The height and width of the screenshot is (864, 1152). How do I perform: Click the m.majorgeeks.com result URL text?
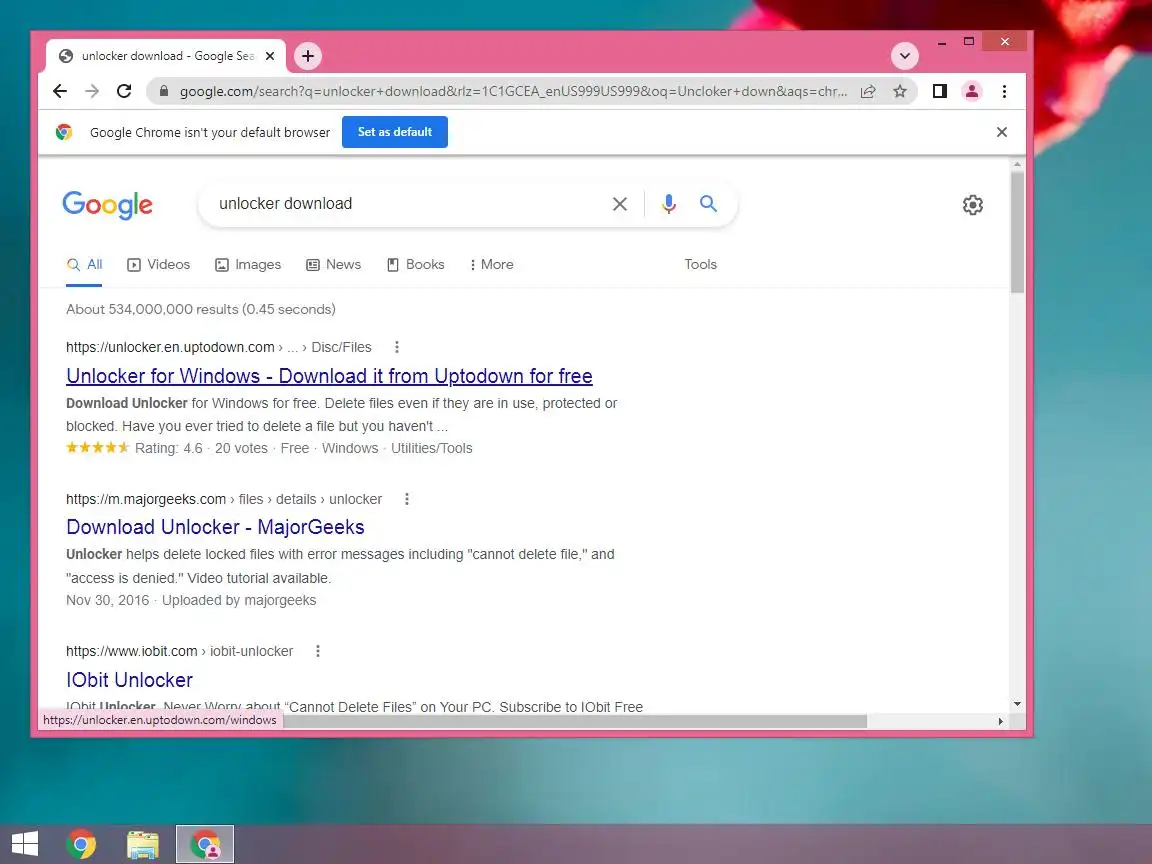(145, 499)
